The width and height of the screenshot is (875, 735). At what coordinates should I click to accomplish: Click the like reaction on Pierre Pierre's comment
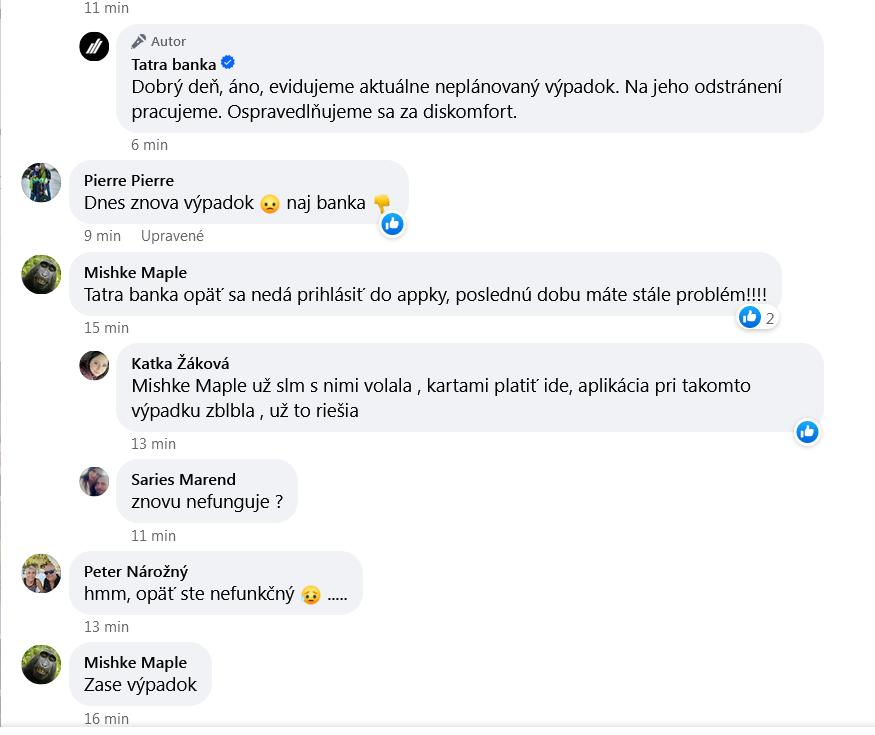pos(392,224)
